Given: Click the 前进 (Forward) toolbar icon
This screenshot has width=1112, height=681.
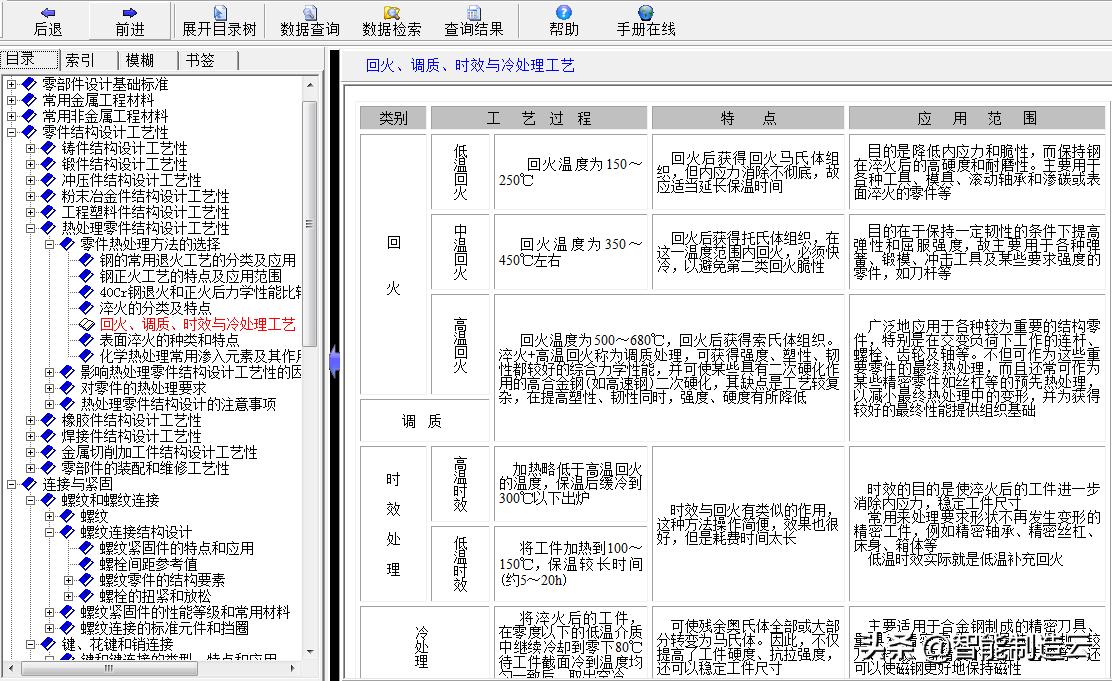Looking at the screenshot, I should [x=128, y=19].
